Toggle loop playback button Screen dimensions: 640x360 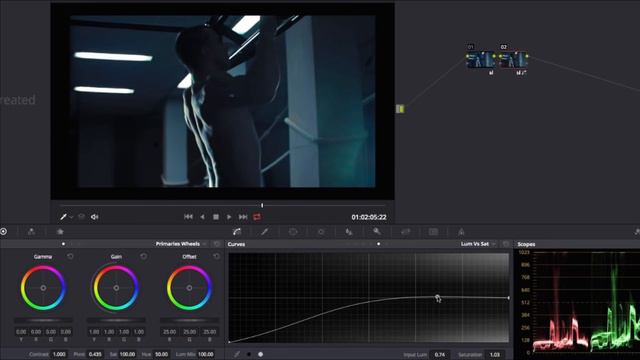point(257,217)
